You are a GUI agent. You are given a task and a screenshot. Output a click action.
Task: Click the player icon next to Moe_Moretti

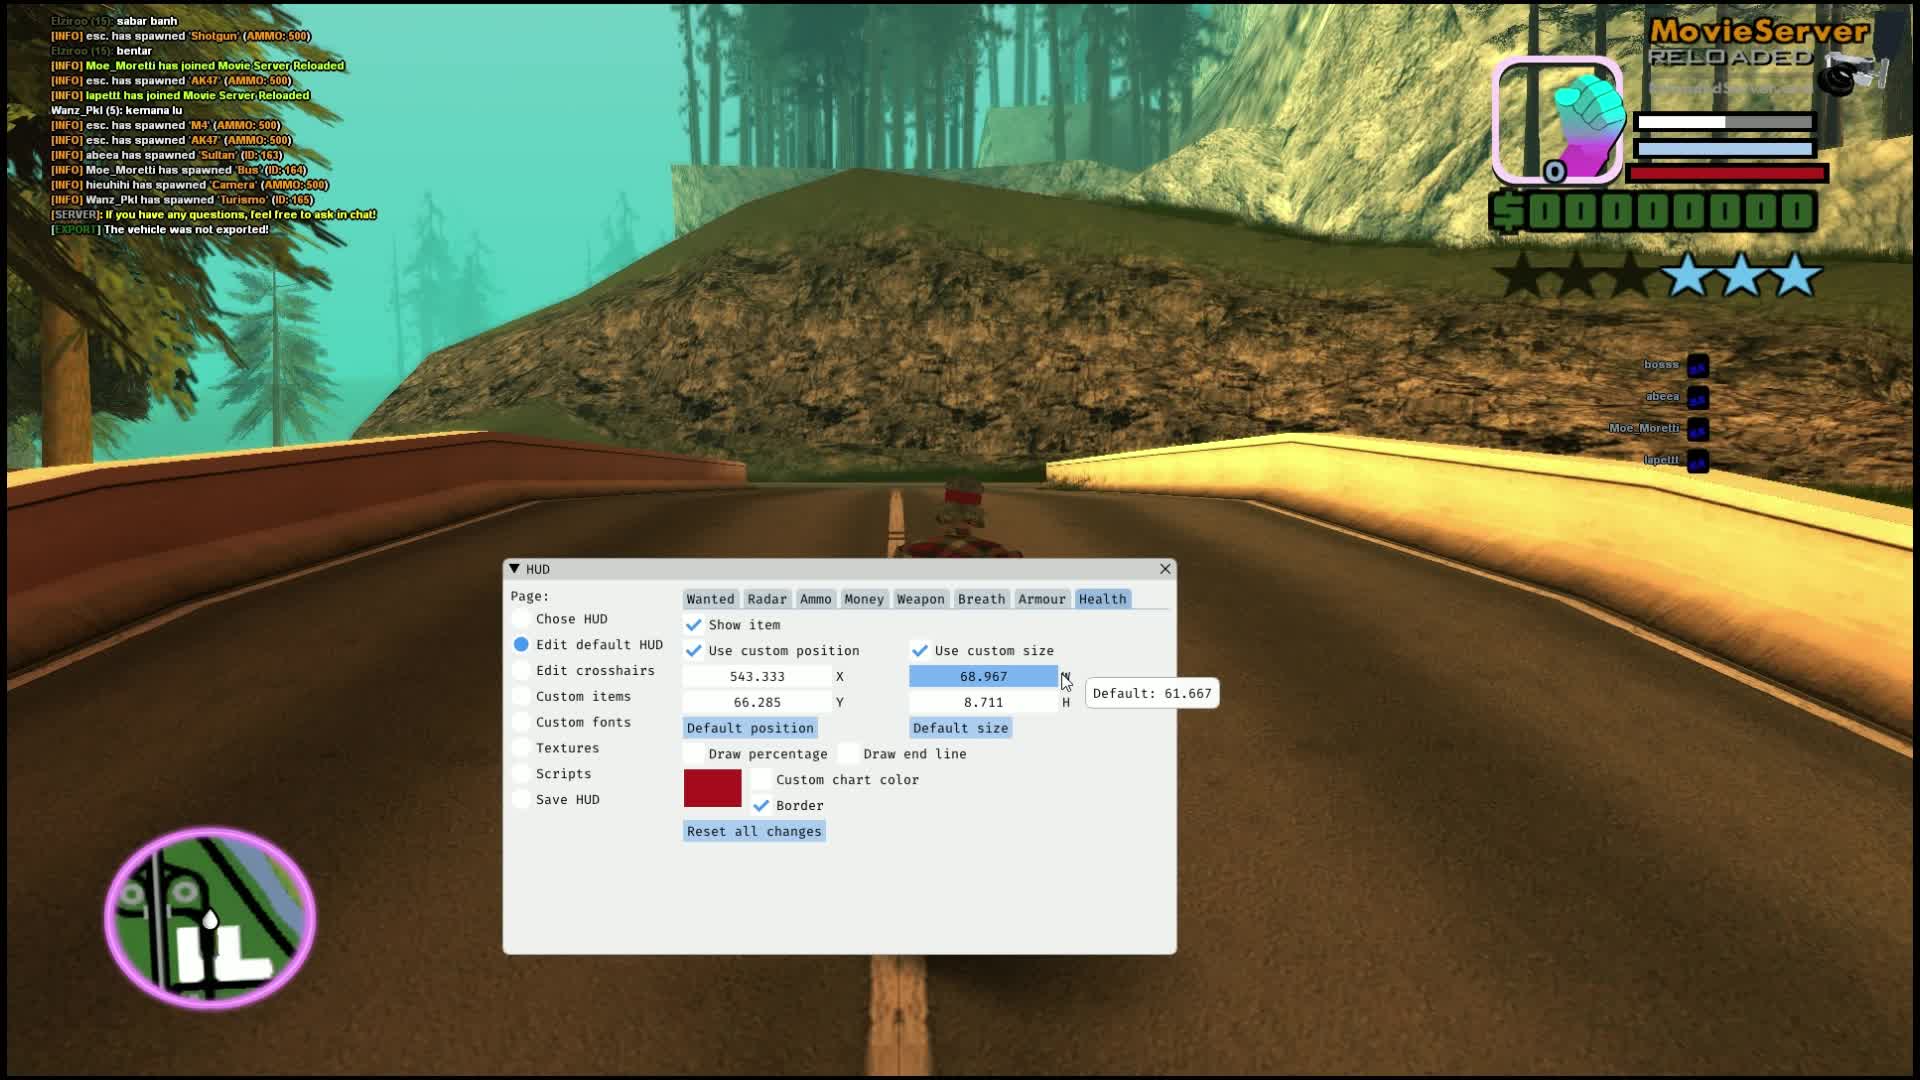pos(1697,430)
